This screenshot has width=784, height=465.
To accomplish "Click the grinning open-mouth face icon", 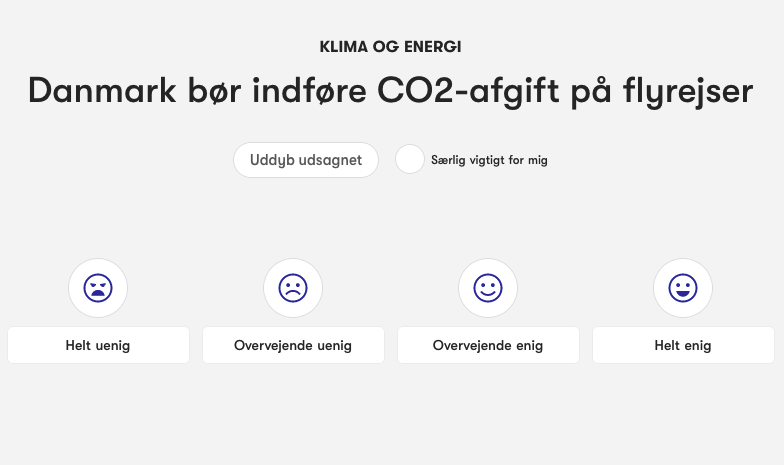I will (x=683, y=288).
